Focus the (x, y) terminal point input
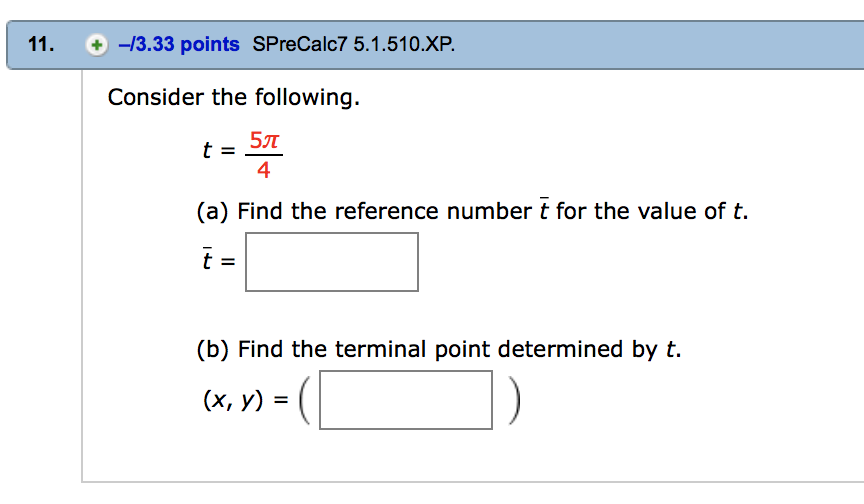The image size is (864, 504). 406,400
